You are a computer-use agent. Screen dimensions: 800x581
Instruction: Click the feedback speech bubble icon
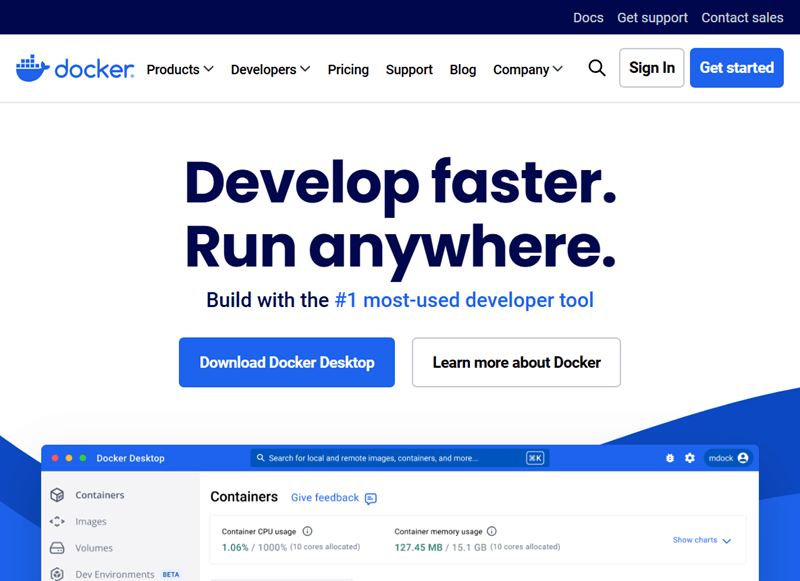(370, 498)
